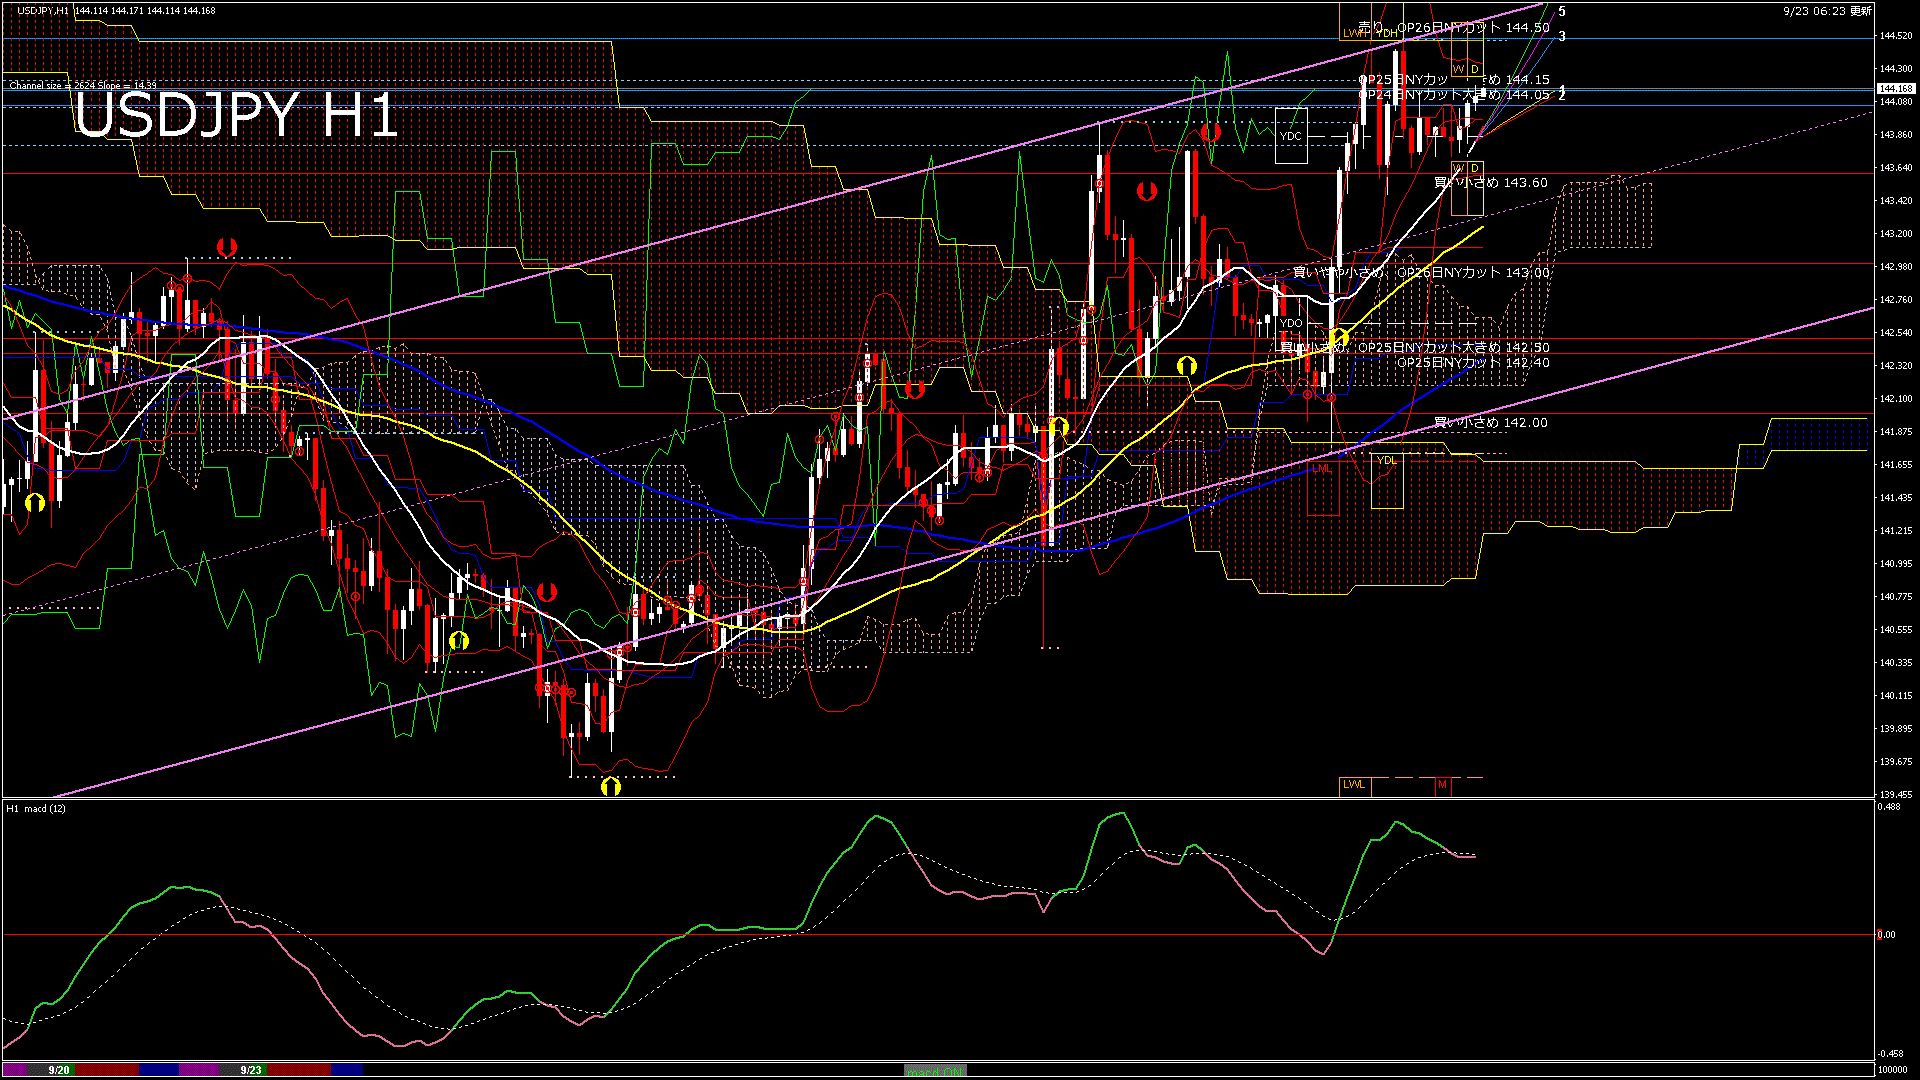Select the 買い小さめ 143.60 order label

tap(1490, 183)
